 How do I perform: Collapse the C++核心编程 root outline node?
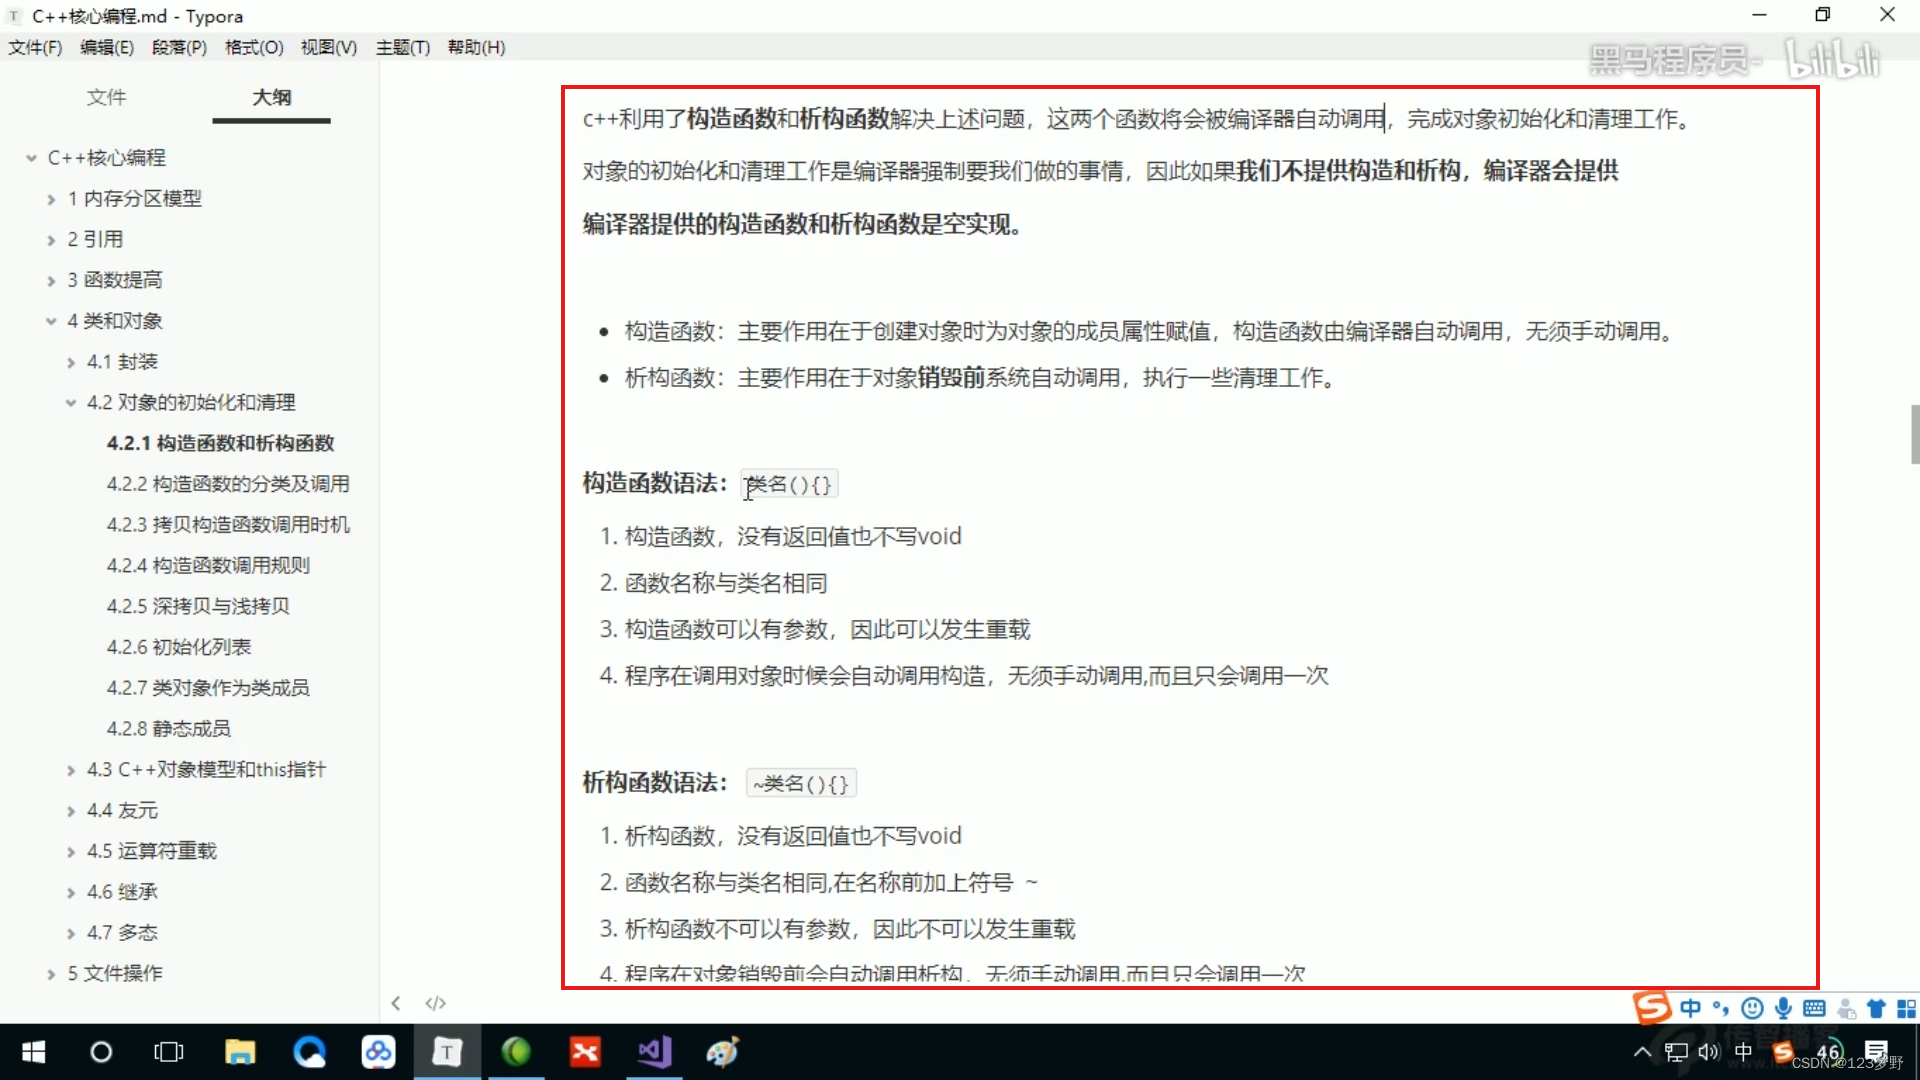coord(31,158)
